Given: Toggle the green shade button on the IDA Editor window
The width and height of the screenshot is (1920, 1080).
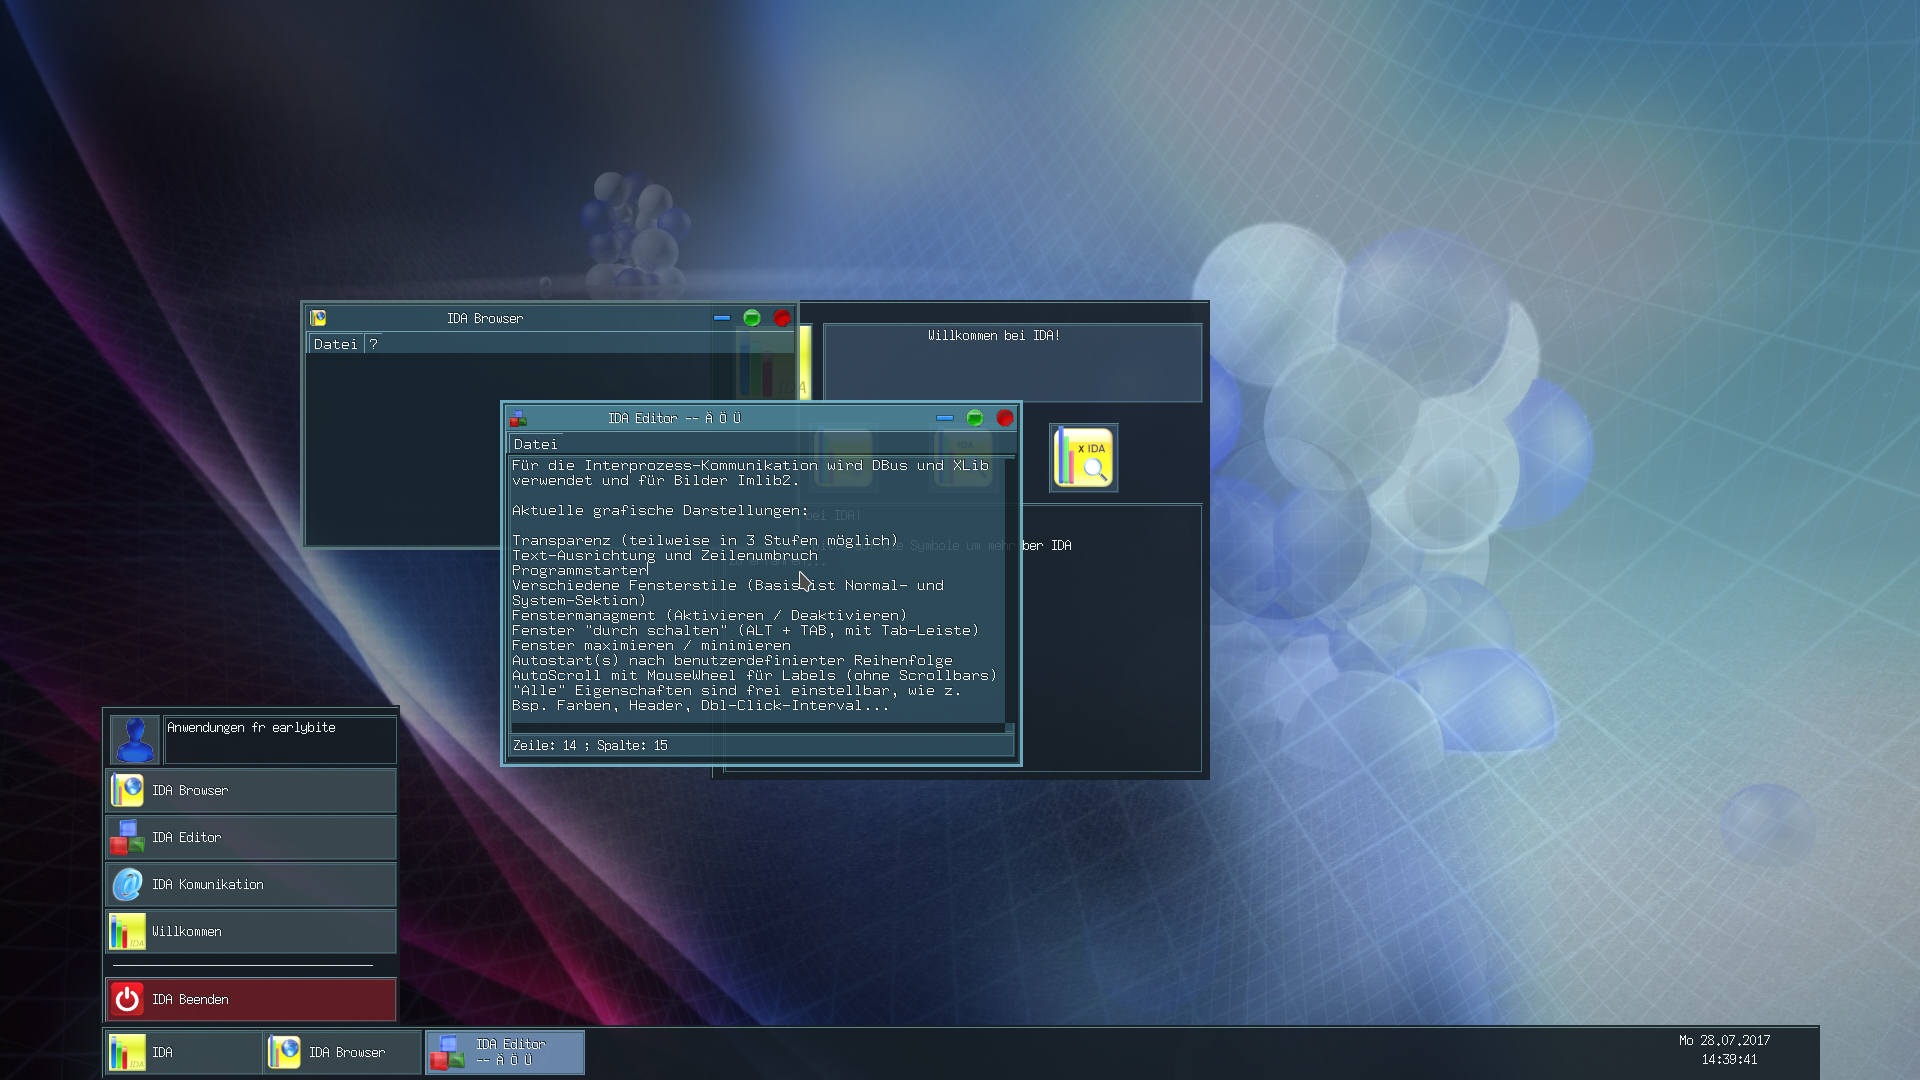Looking at the screenshot, I should (974, 419).
